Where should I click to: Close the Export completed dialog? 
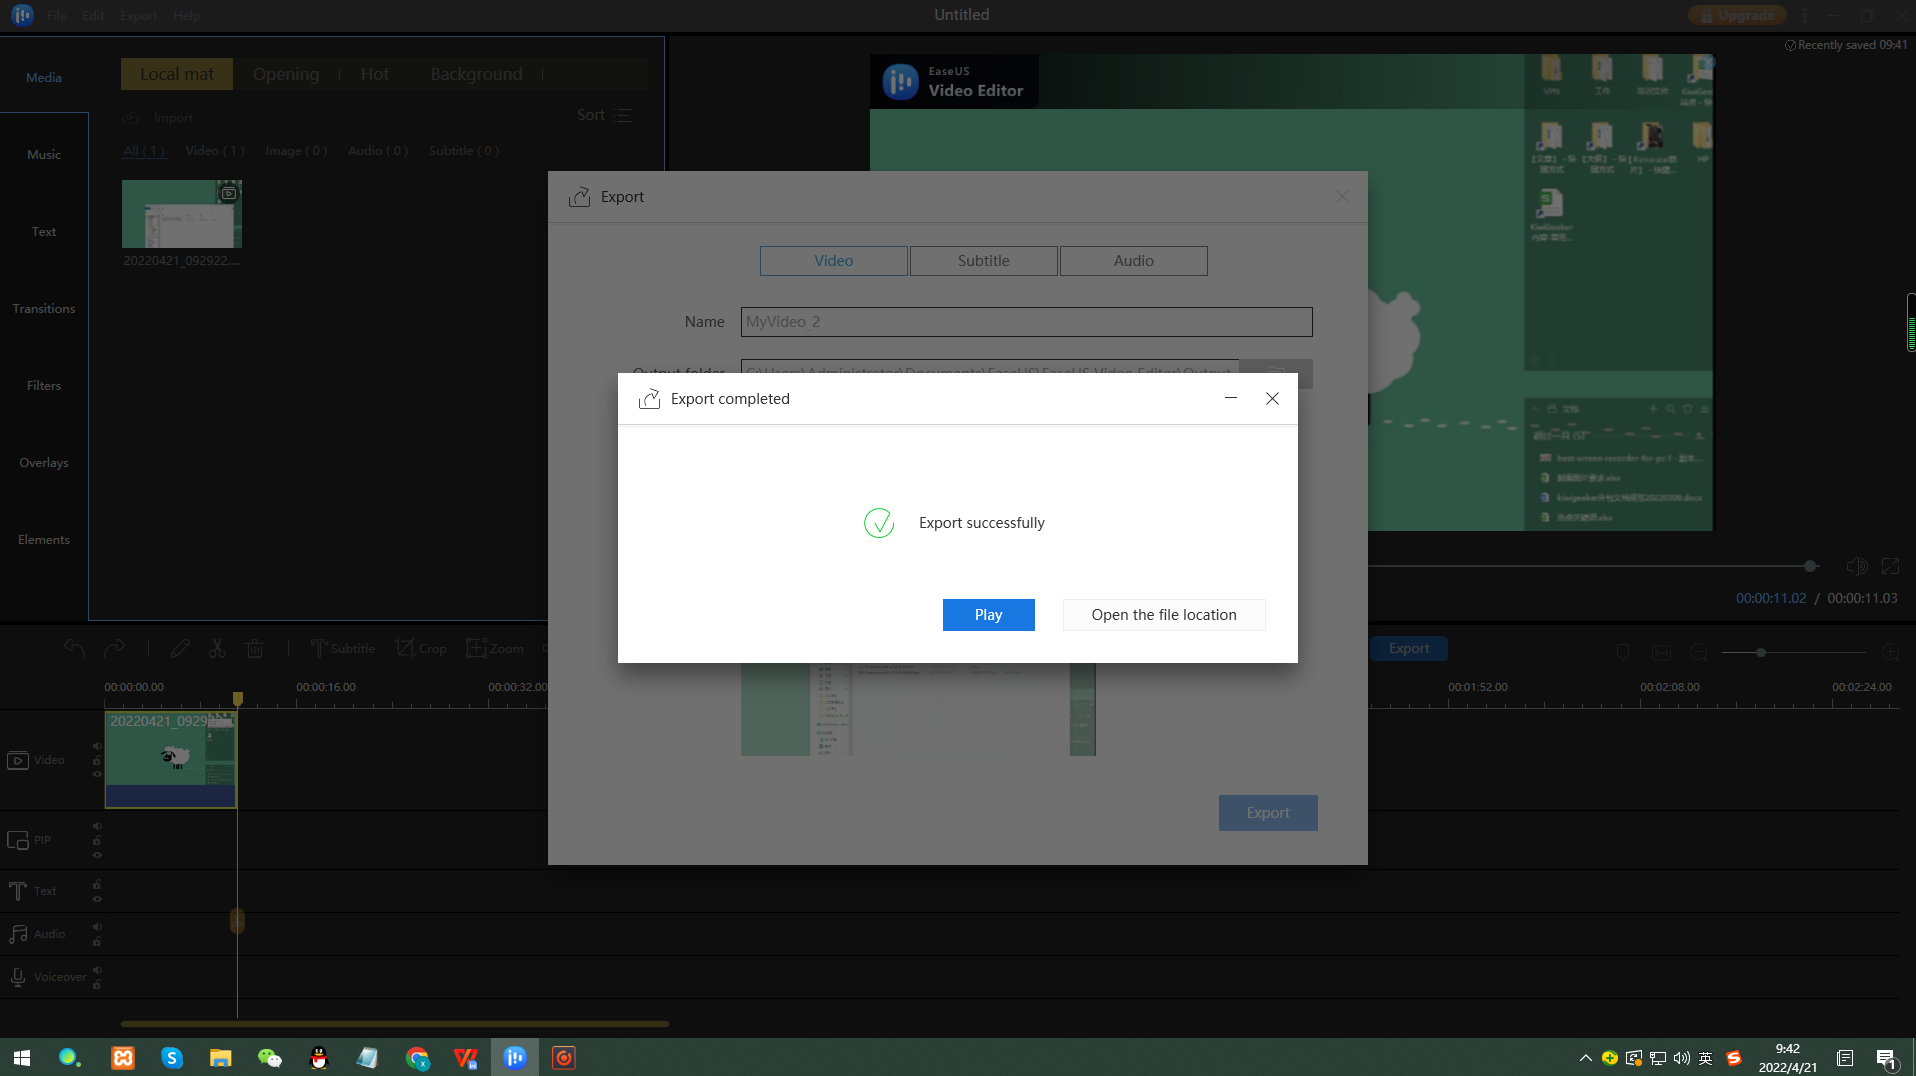(1272, 398)
